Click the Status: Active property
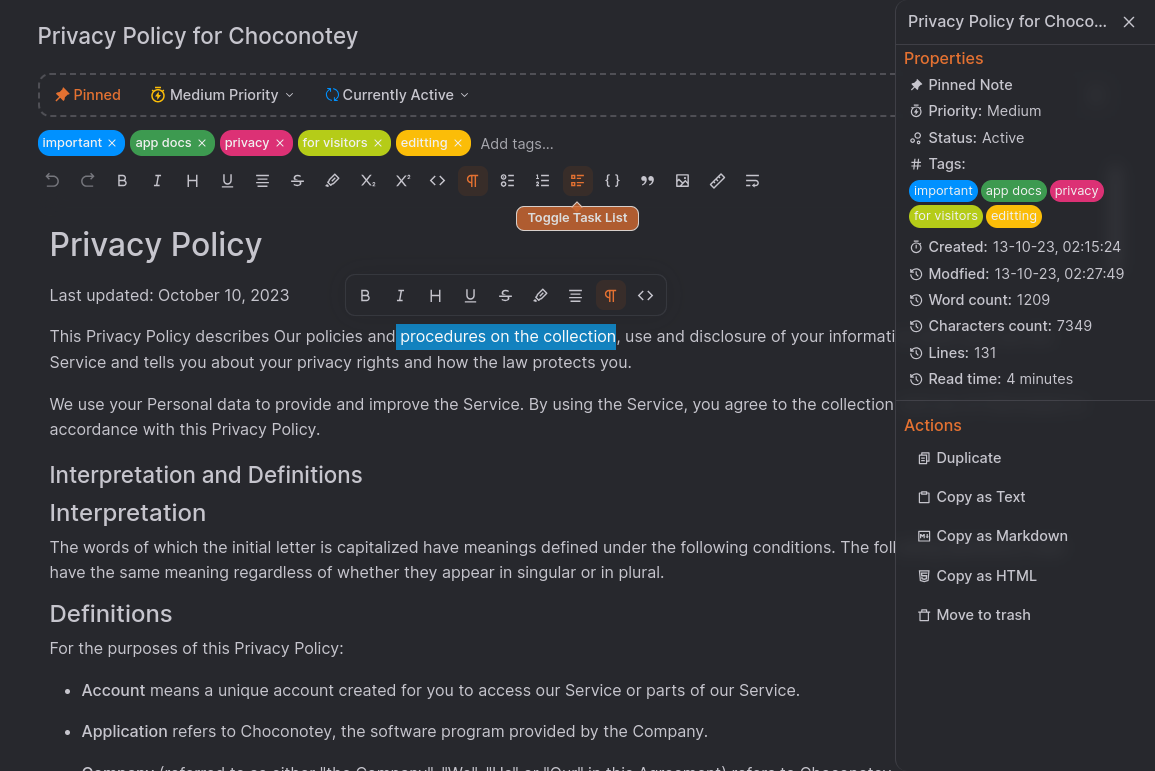1155x771 pixels. point(966,138)
